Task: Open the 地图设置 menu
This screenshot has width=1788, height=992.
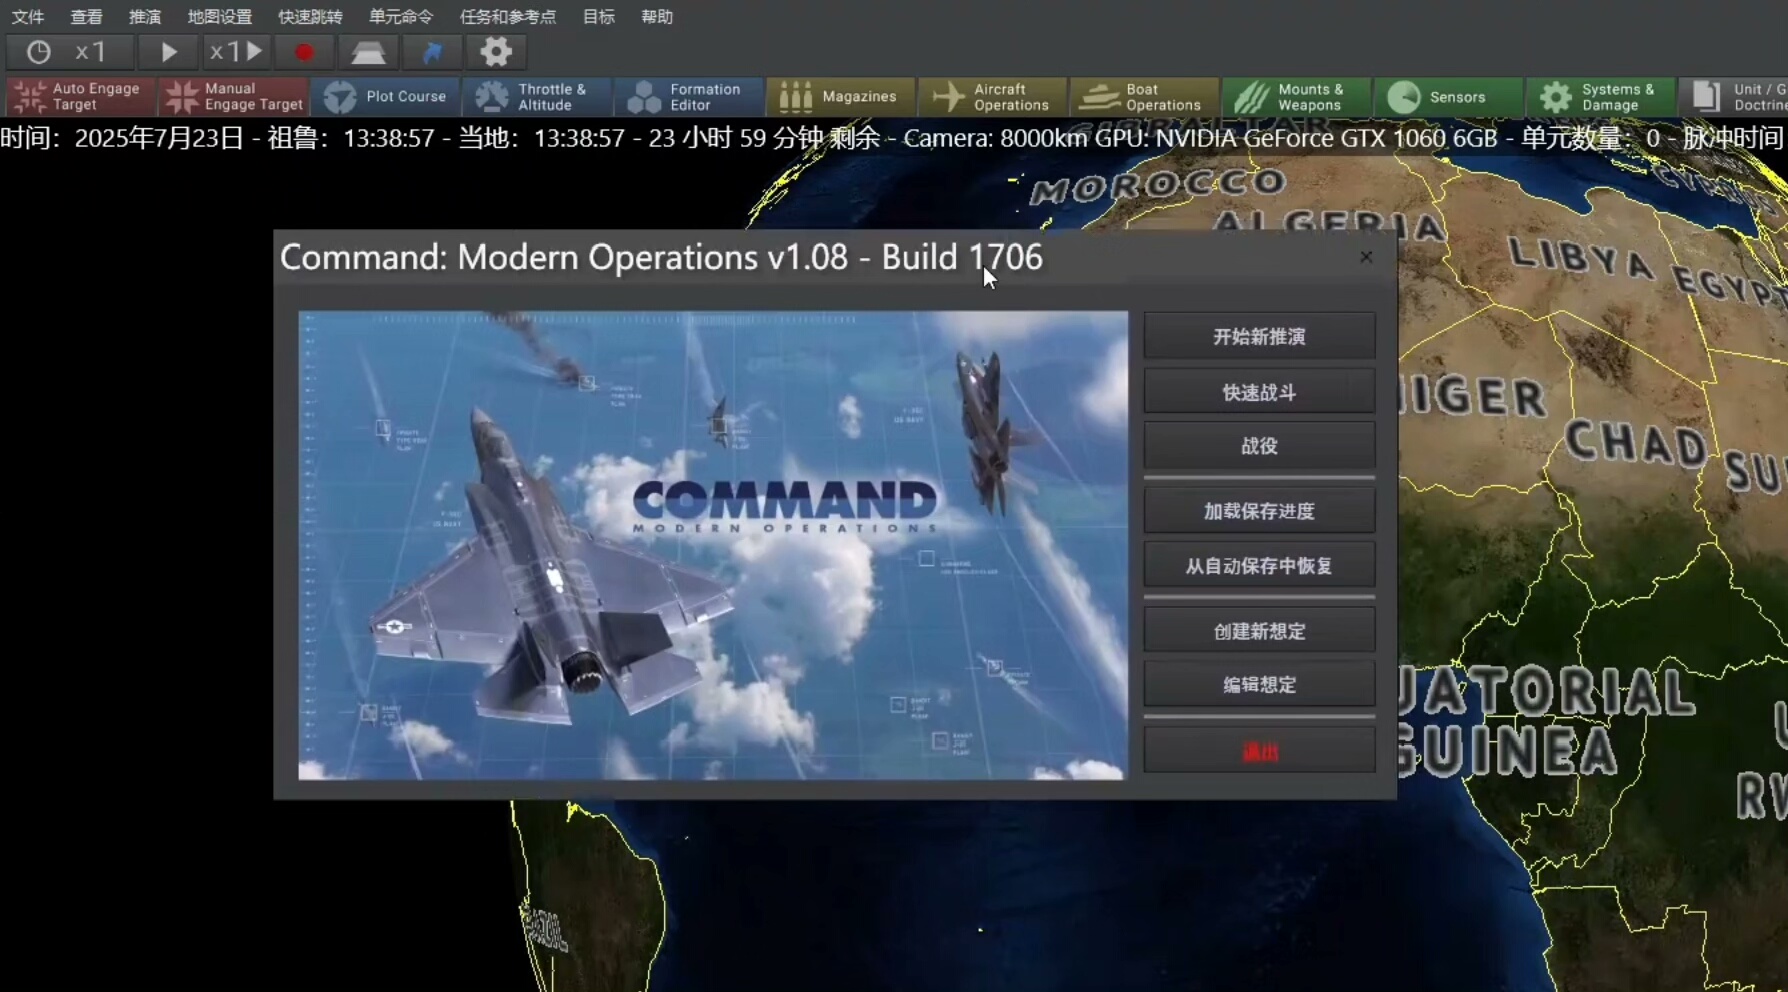Action: coord(220,17)
